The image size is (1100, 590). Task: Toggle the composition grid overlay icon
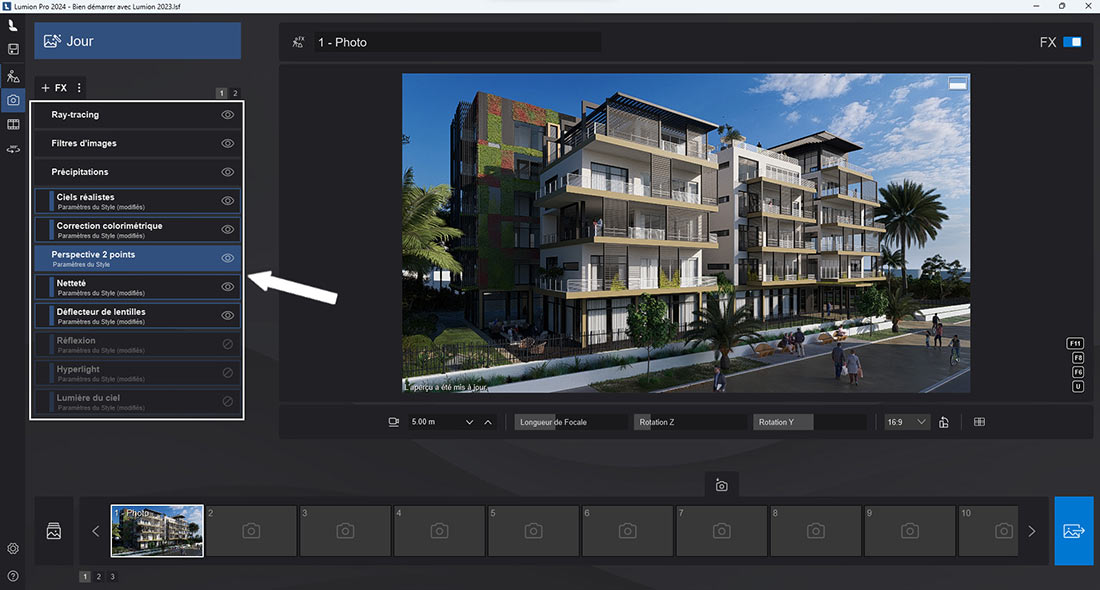point(979,422)
